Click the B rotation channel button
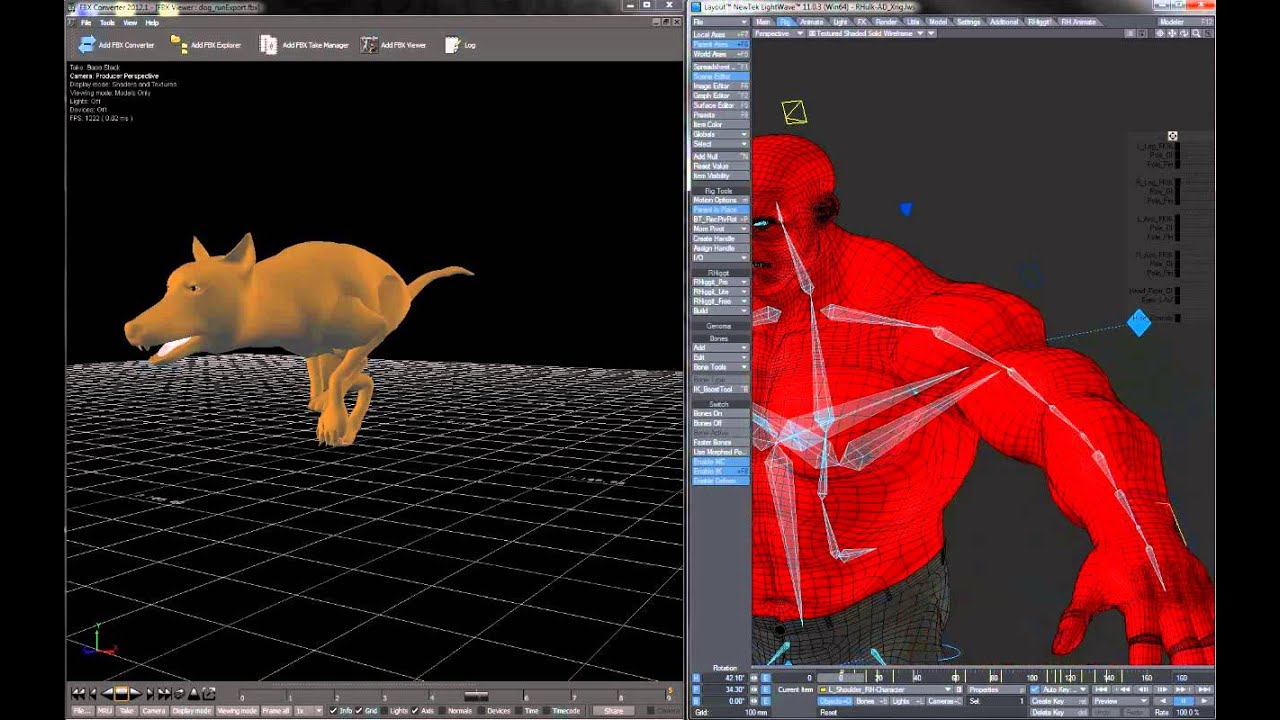The width and height of the screenshot is (1280, 720). pyautogui.click(x=697, y=701)
